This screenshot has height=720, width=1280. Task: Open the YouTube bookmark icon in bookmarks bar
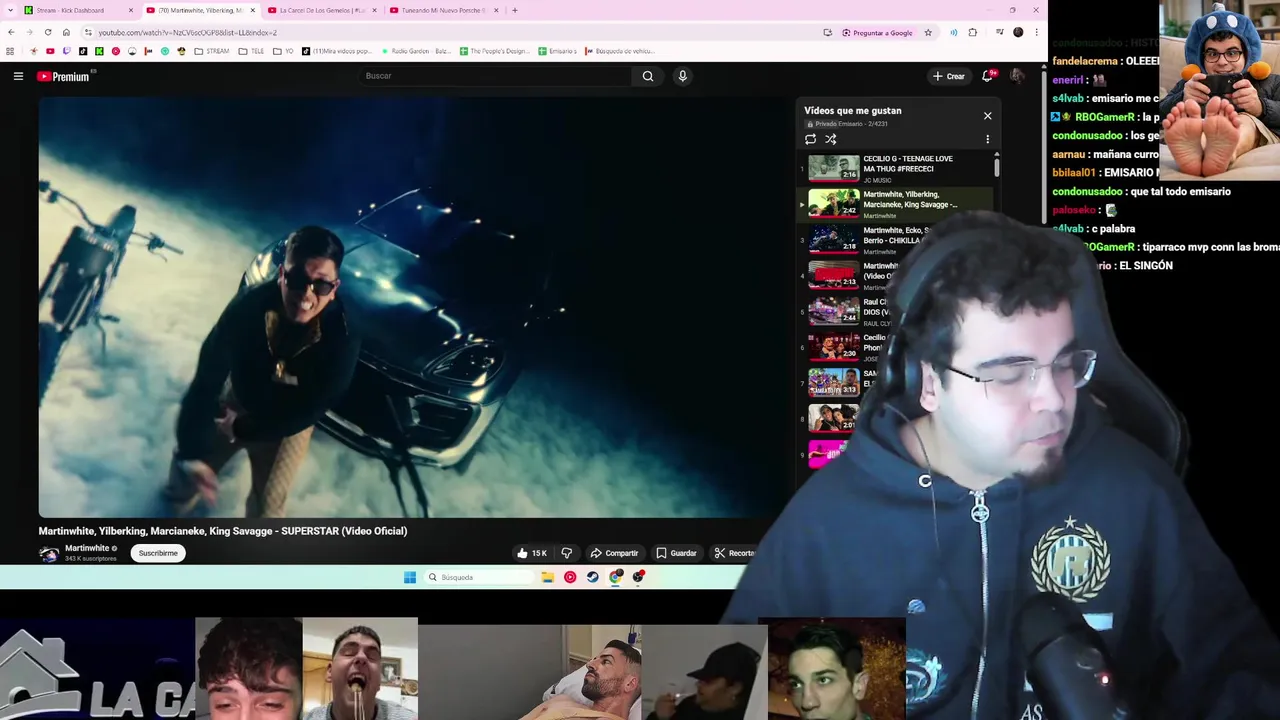[50, 51]
